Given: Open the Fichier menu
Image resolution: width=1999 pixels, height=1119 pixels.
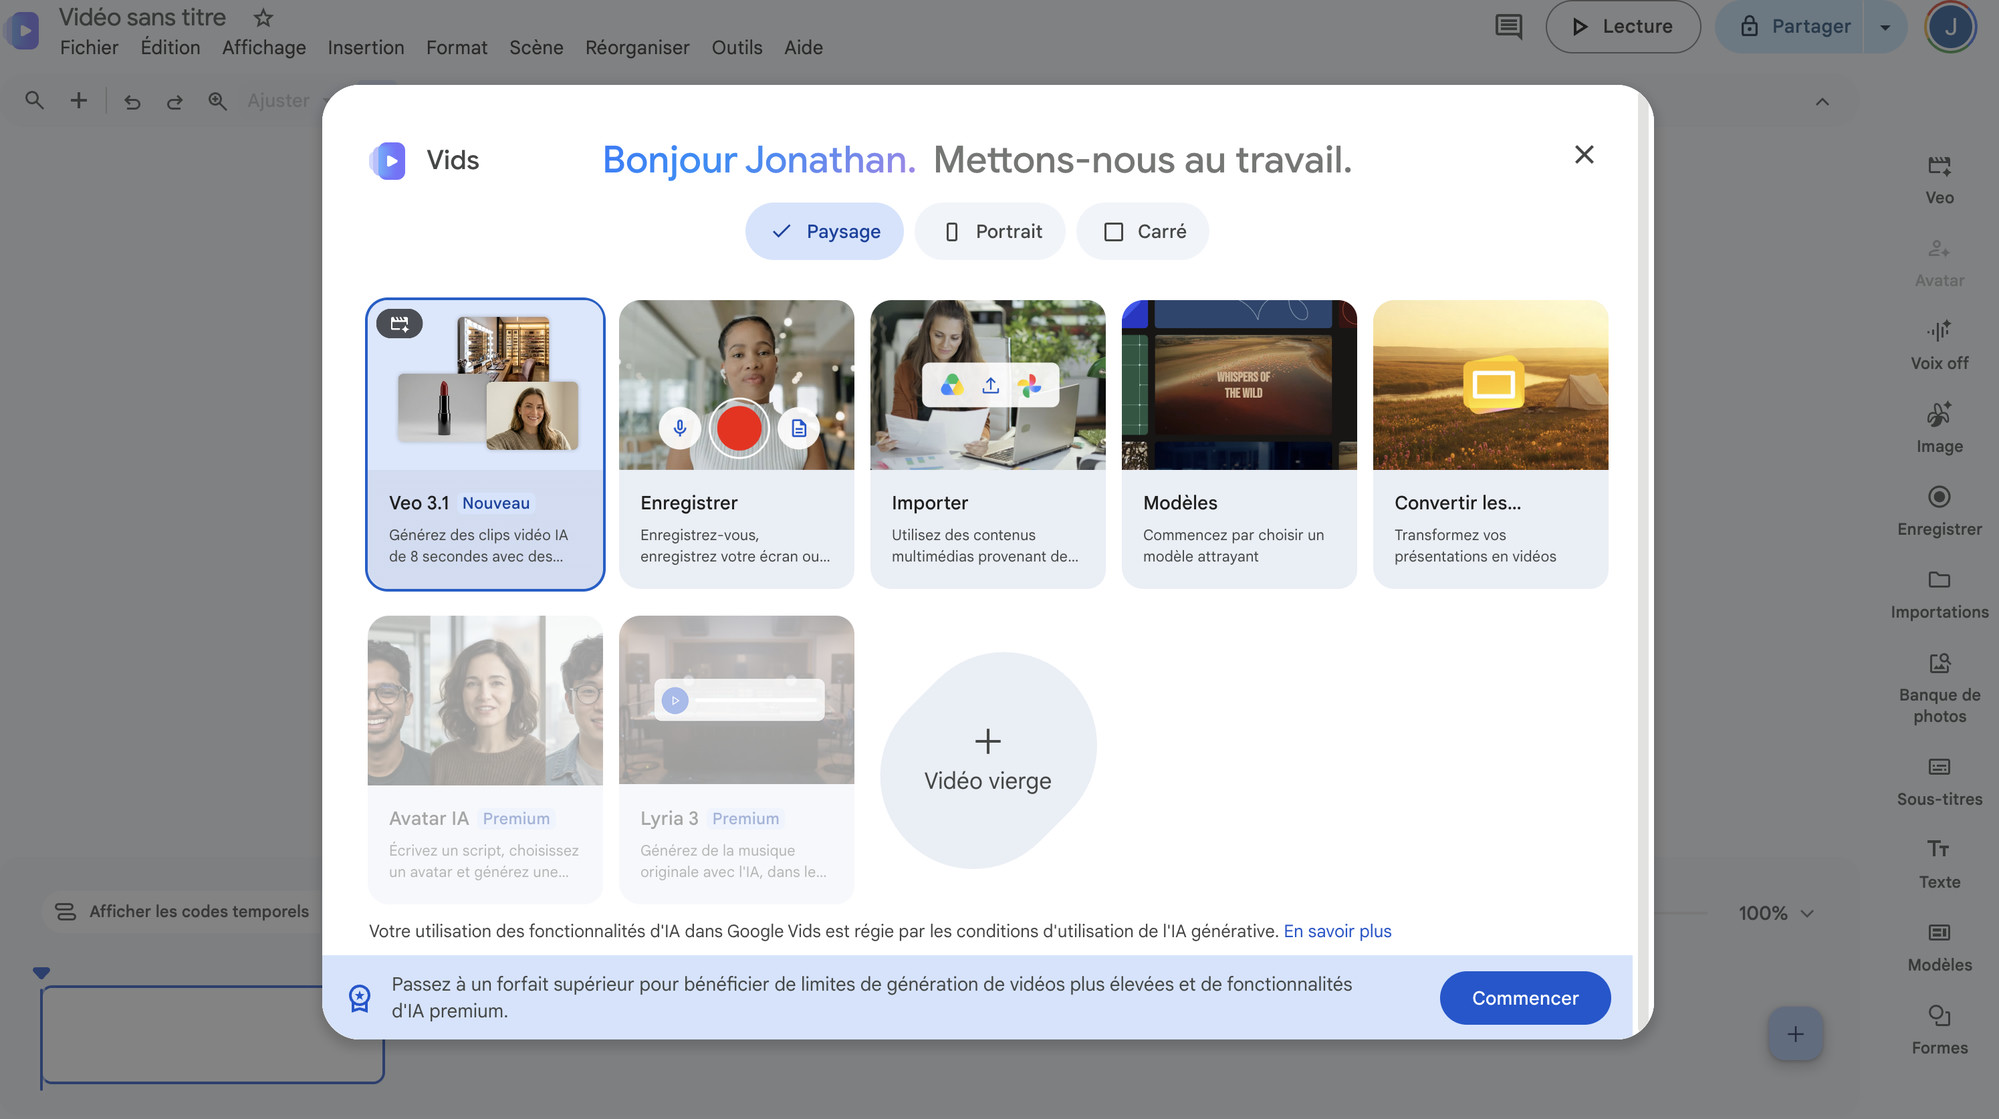Looking at the screenshot, I should click(x=89, y=47).
